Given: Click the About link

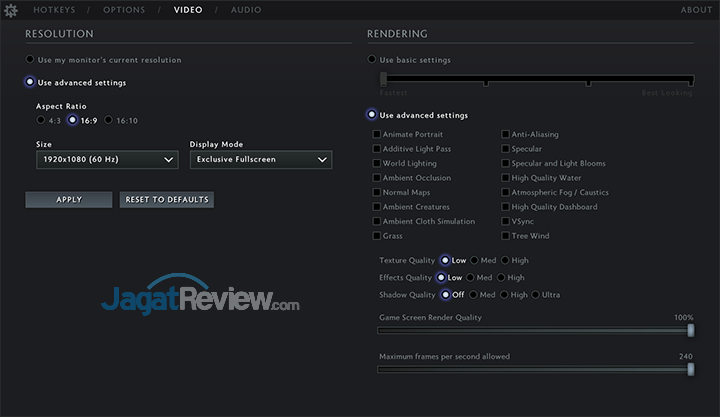Looking at the screenshot, I should pyautogui.click(x=696, y=10).
